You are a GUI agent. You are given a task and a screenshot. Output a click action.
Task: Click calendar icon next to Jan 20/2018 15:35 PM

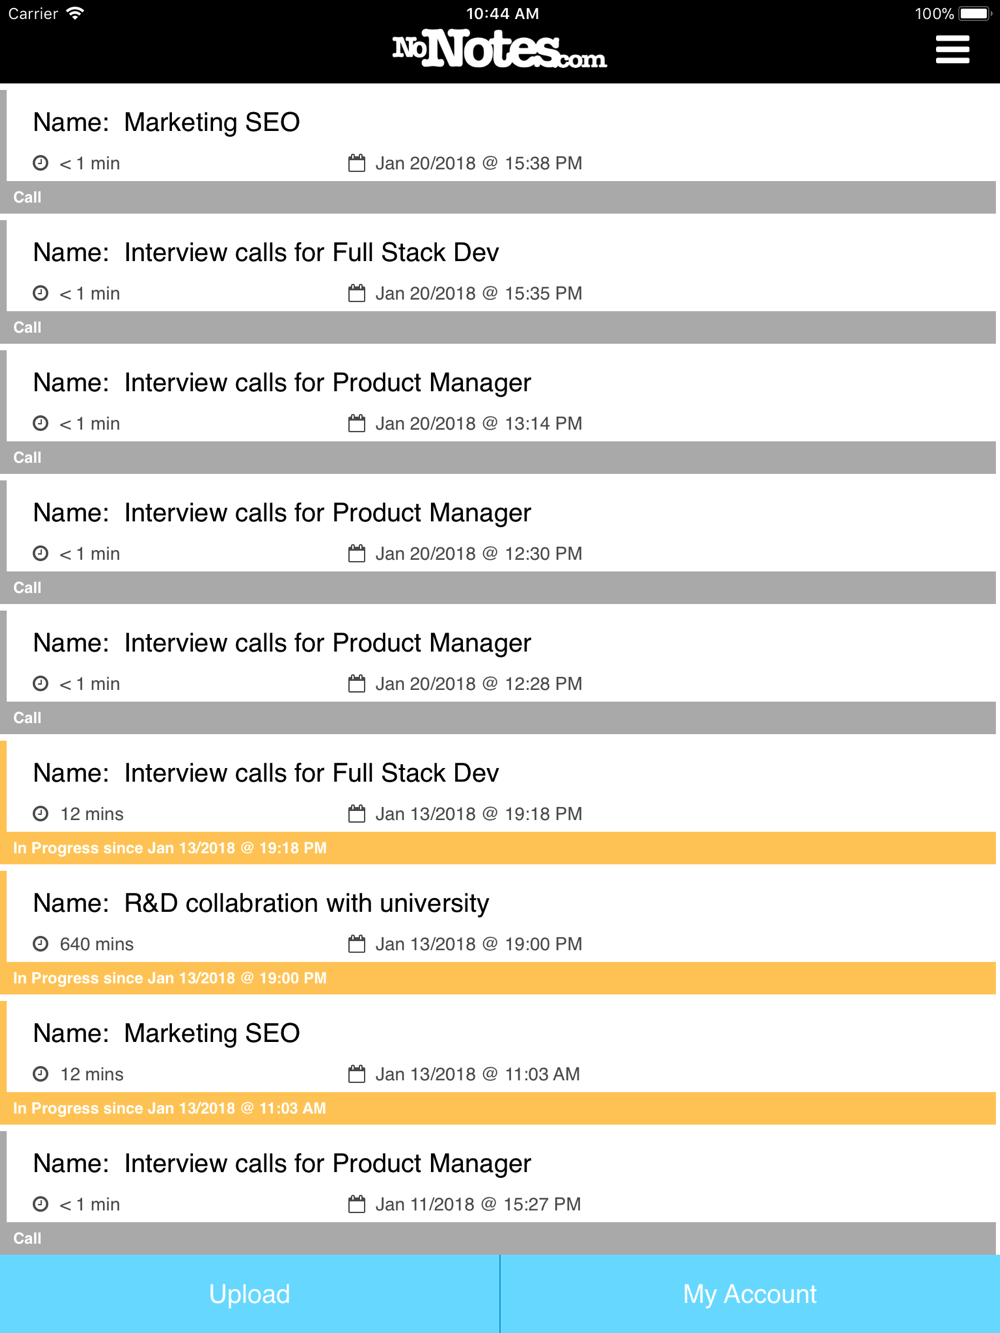[356, 293]
